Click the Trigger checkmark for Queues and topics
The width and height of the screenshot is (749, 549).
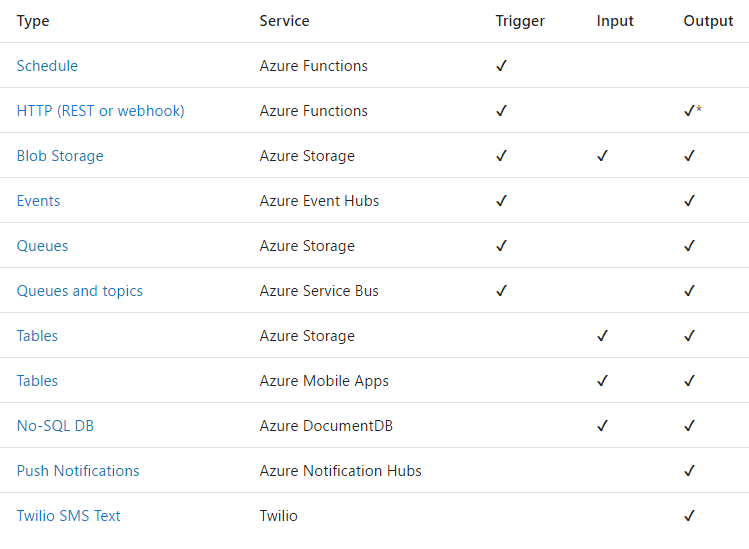click(501, 291)
